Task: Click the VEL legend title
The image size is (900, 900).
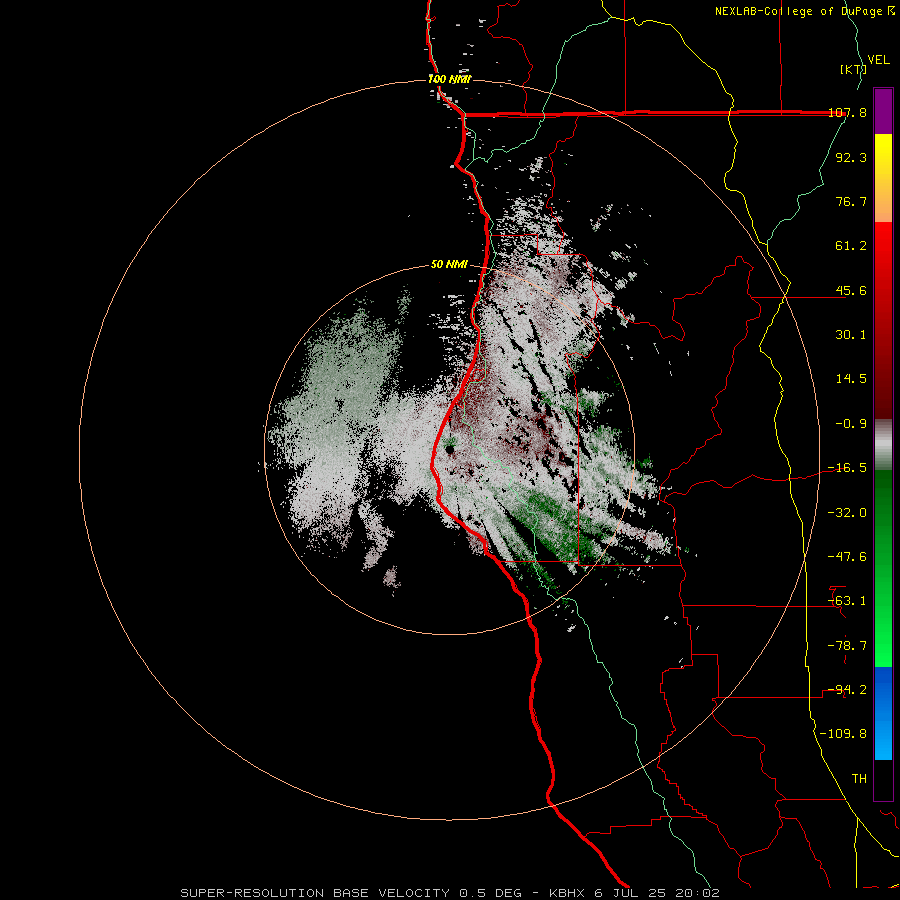Action: pyautogui.click(x=878, y=60)
